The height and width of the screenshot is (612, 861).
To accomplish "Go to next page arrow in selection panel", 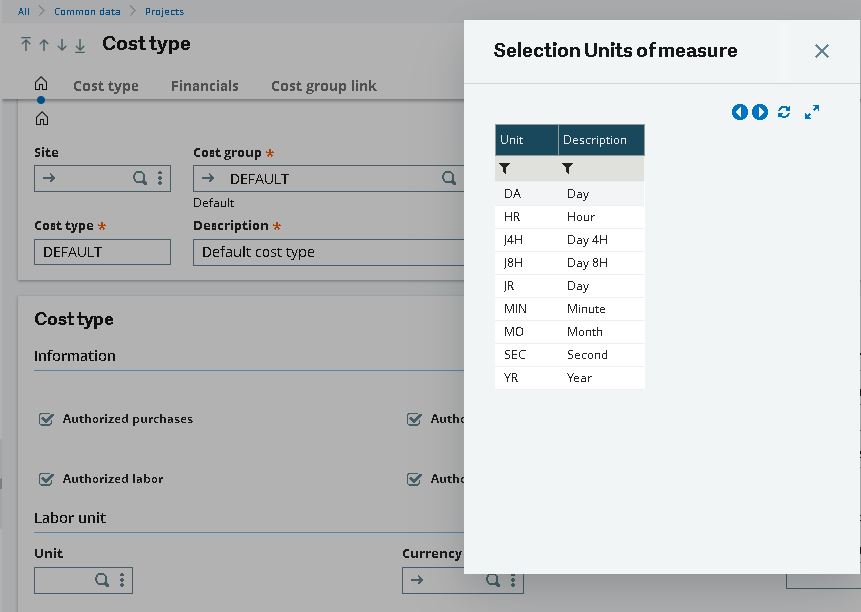I will click(x=760, y=112).
